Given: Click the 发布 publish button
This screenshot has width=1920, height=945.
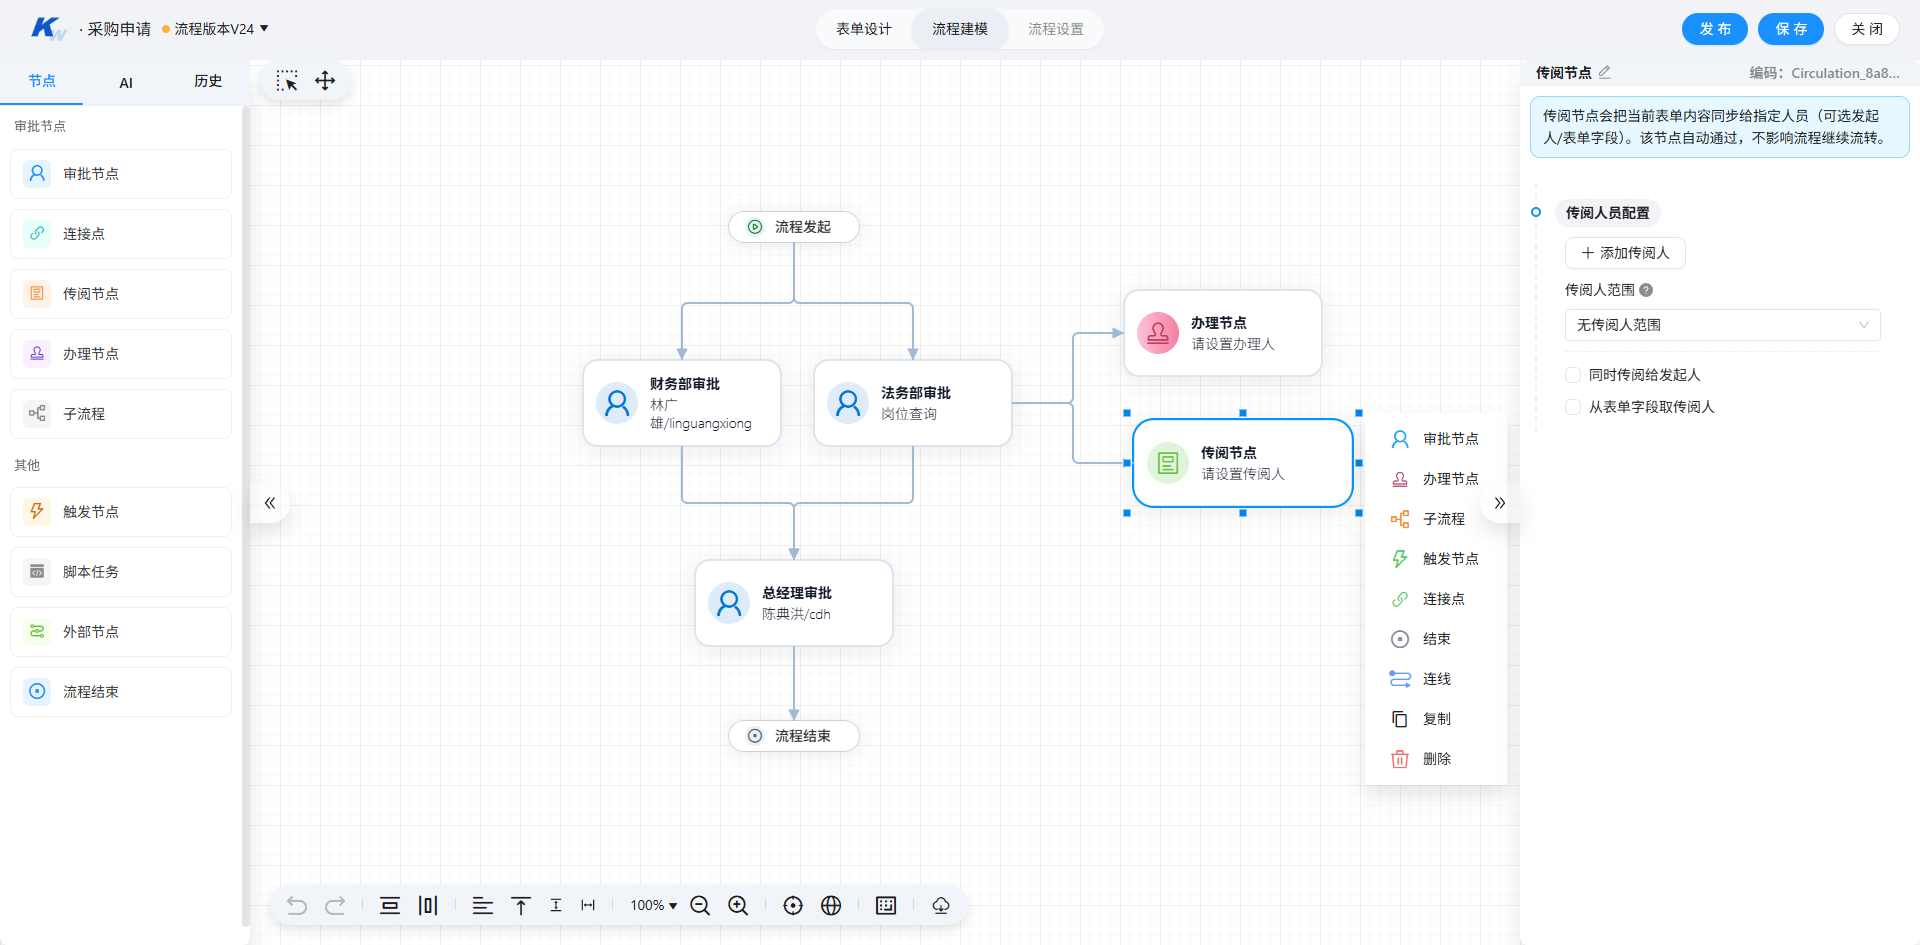Looking at the screenshot, I should click(x=1714, y=29).
